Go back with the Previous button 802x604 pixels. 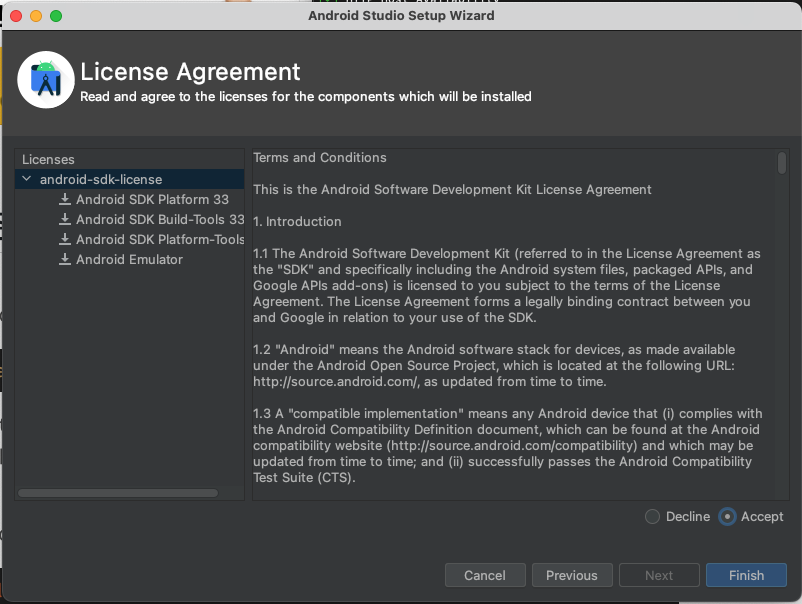[572, 575]
